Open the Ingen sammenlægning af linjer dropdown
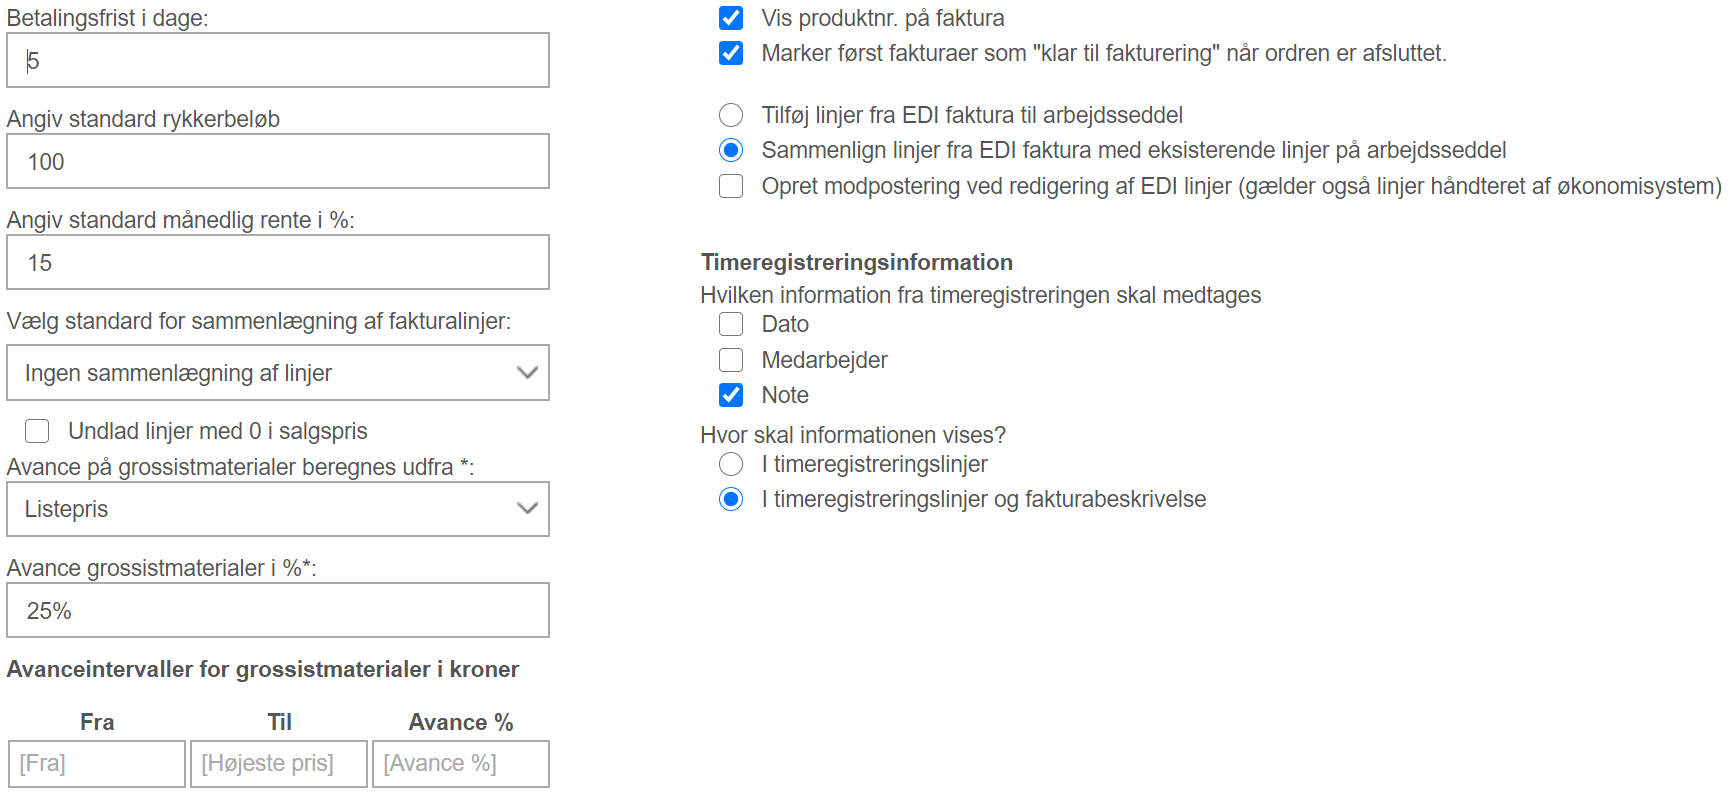This screenshot has height=793, width=1730. (278, 373)
